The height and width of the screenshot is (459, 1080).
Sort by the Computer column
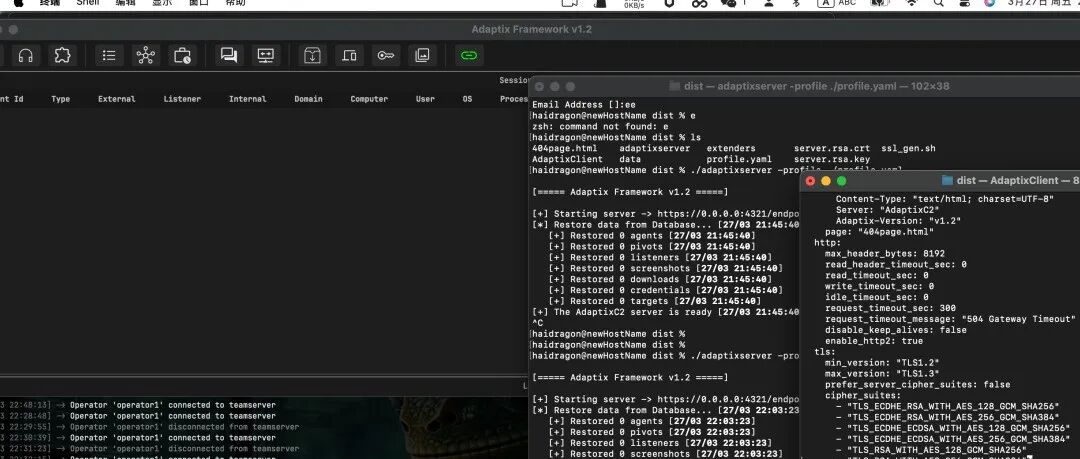click(369, 99)
